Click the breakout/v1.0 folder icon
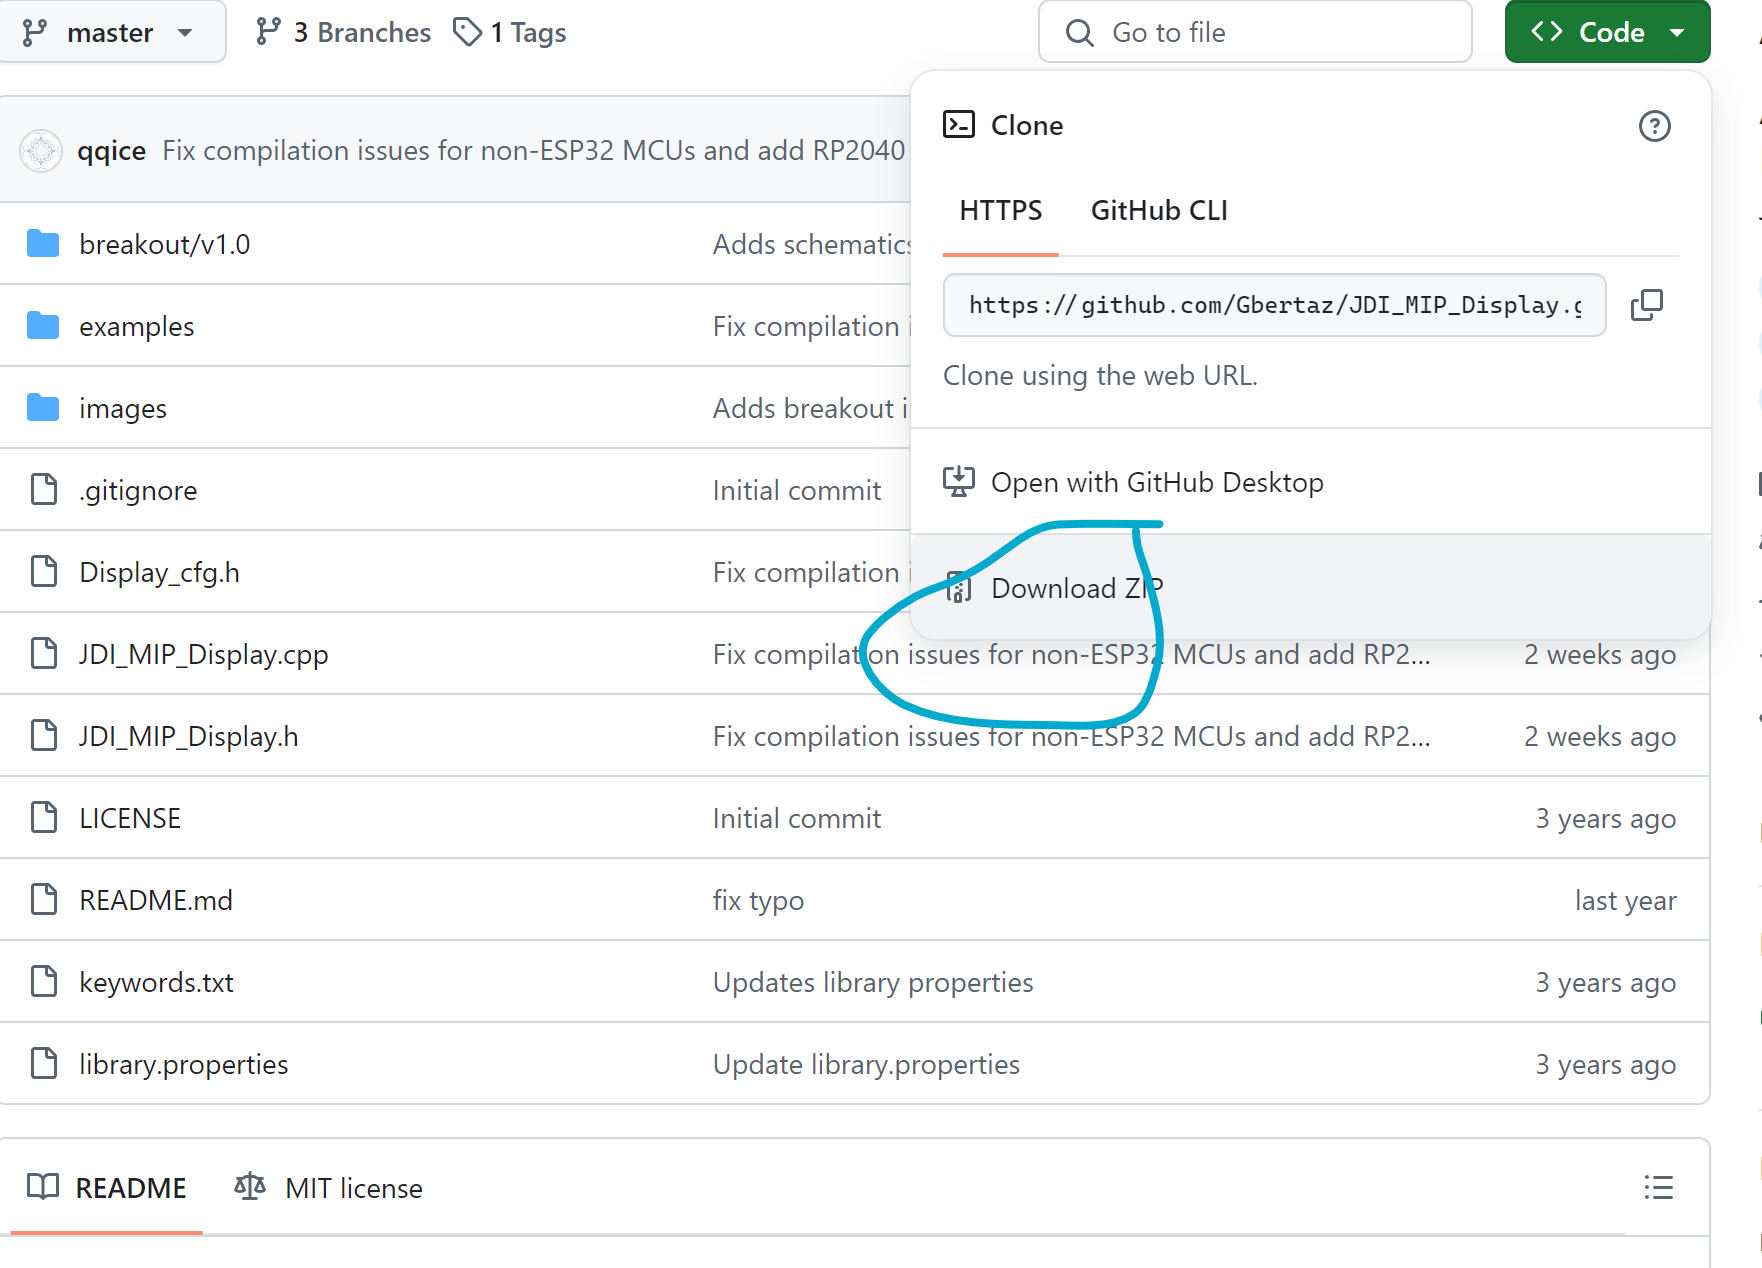 (x=43, y=243)
